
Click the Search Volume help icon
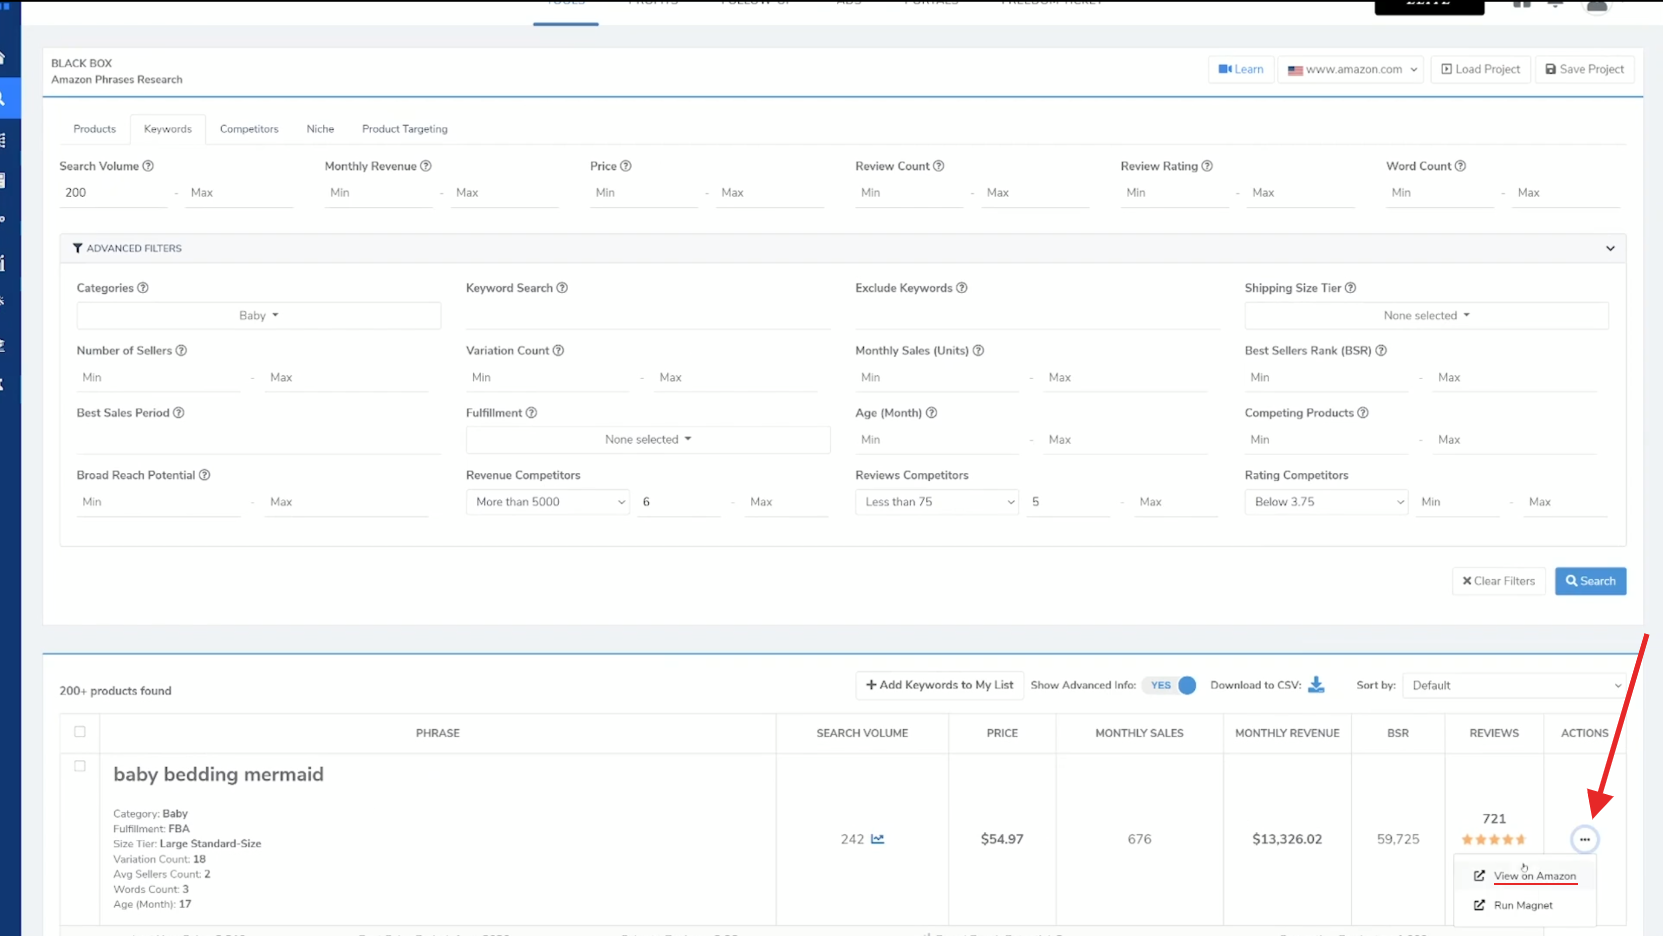pos(148,166)
